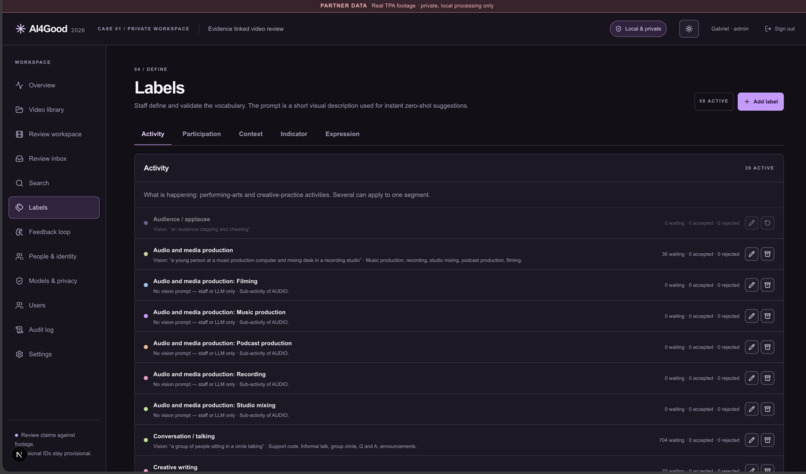Click 'CASE 01 / PRIVATE WORKSPACE' breadcrumb text
The width and height of the screenshot is (806, 474).
(143, 29)
